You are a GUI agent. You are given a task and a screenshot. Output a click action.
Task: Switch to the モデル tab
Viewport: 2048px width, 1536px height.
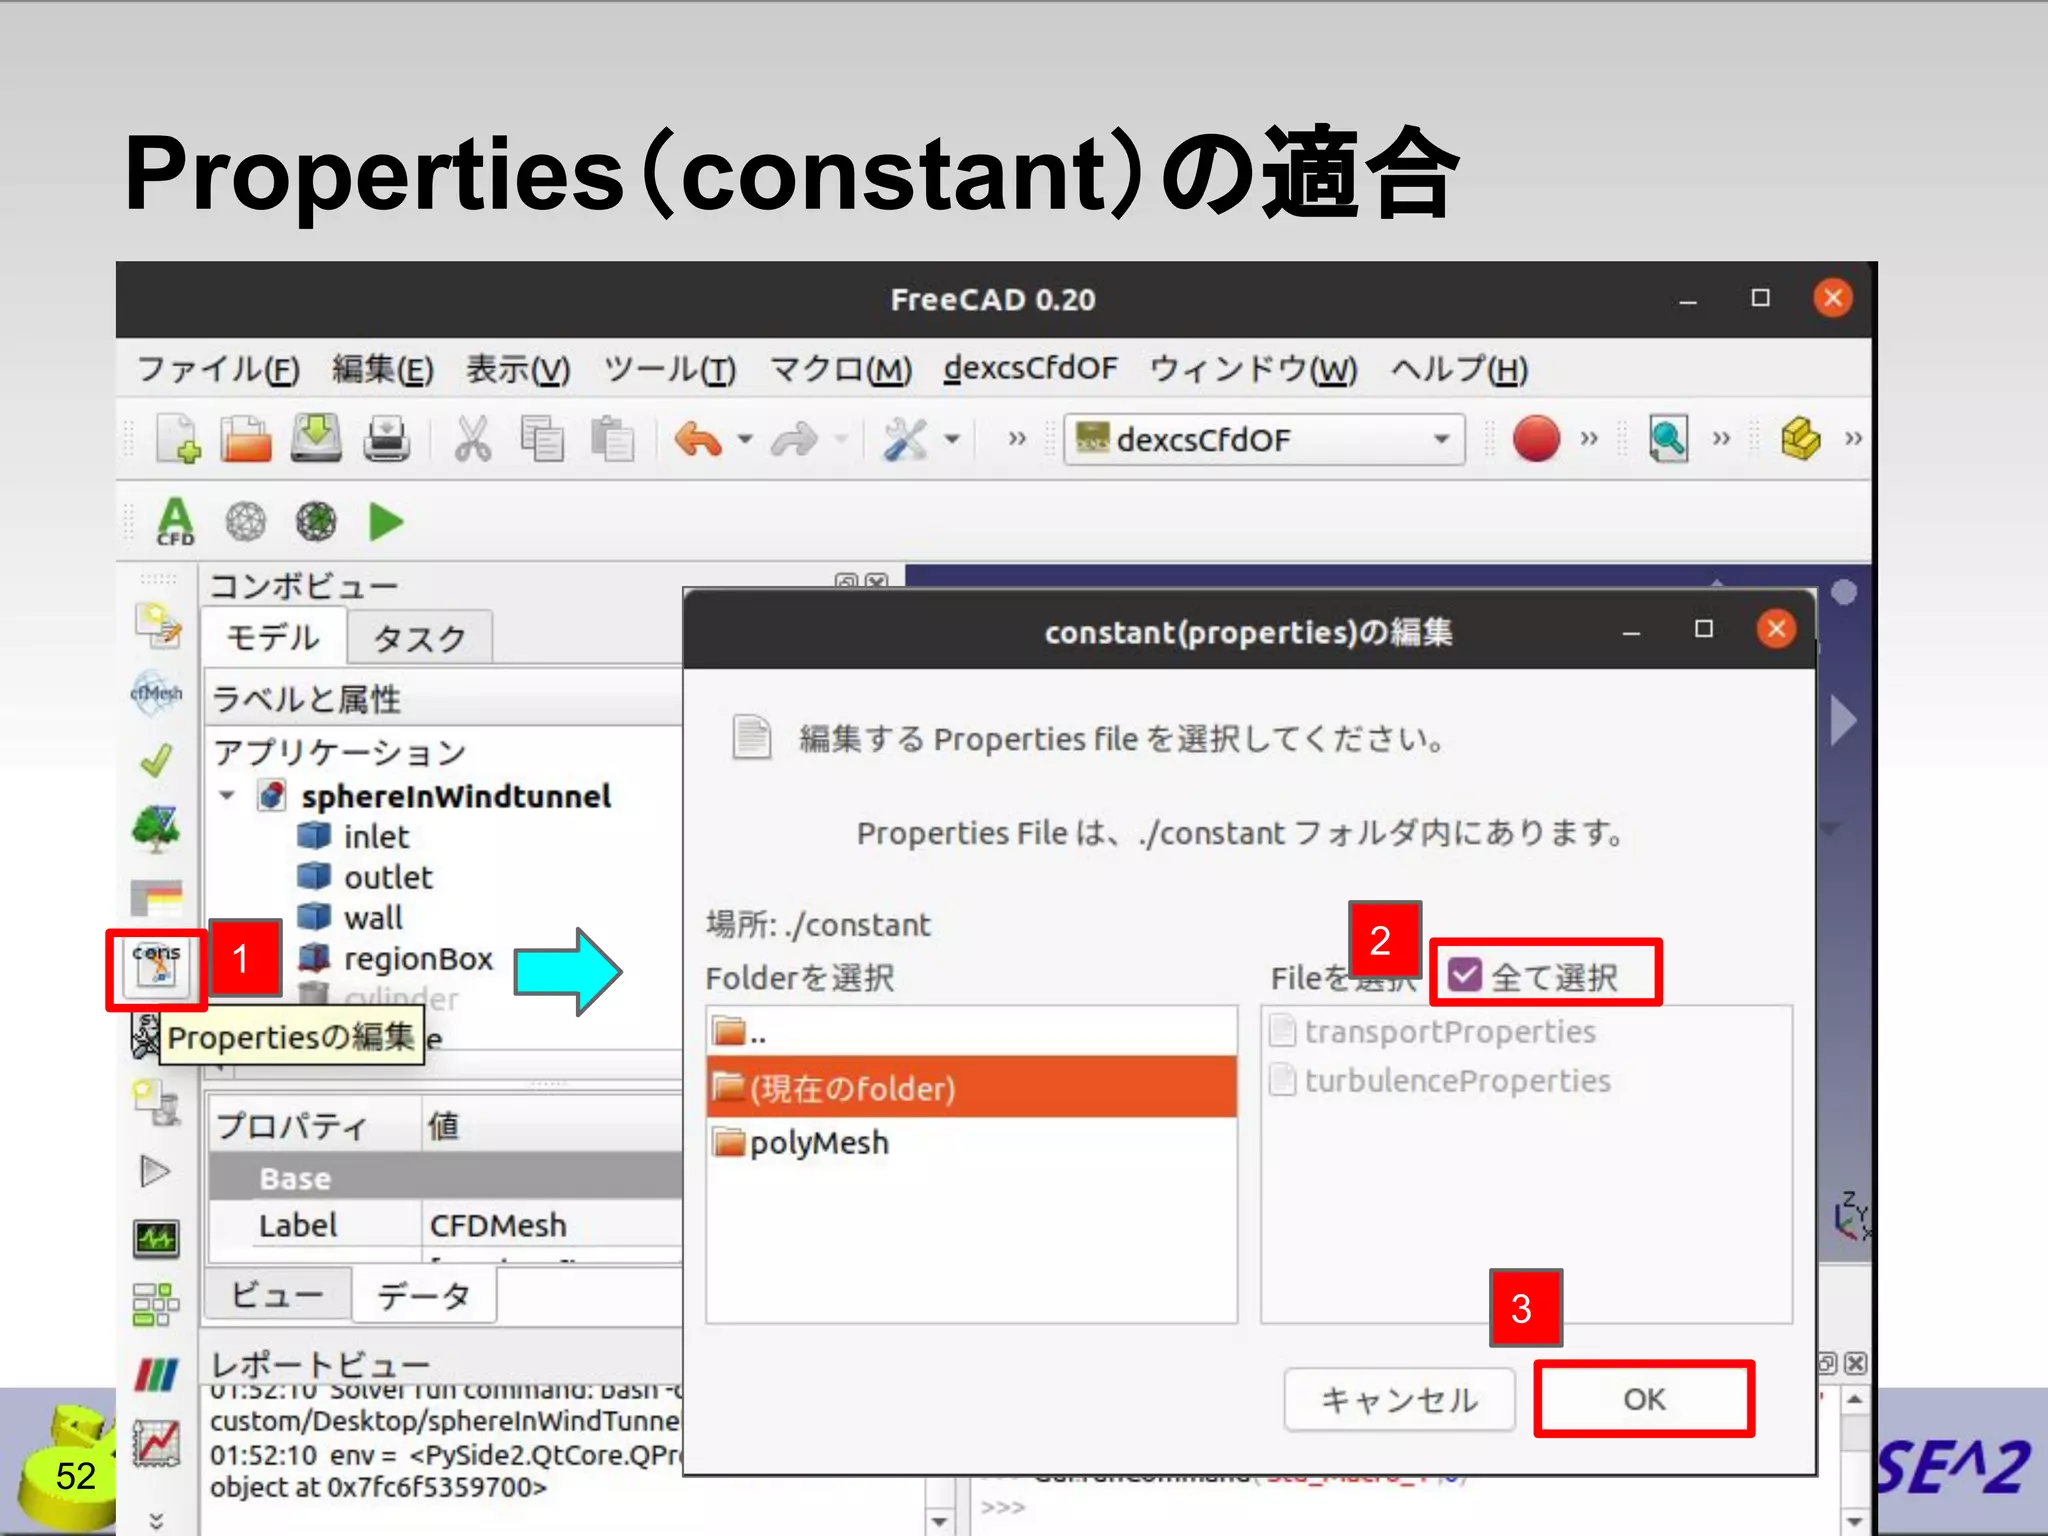tap(273, 637)
